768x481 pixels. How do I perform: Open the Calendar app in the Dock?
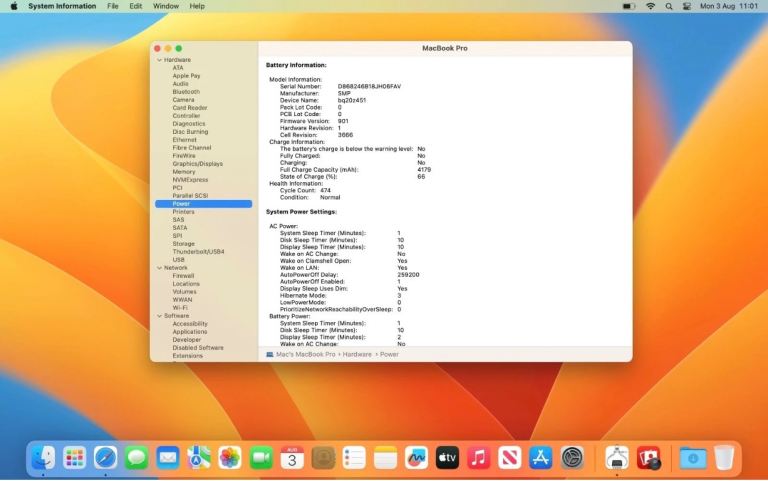click(x=292, y=458)
